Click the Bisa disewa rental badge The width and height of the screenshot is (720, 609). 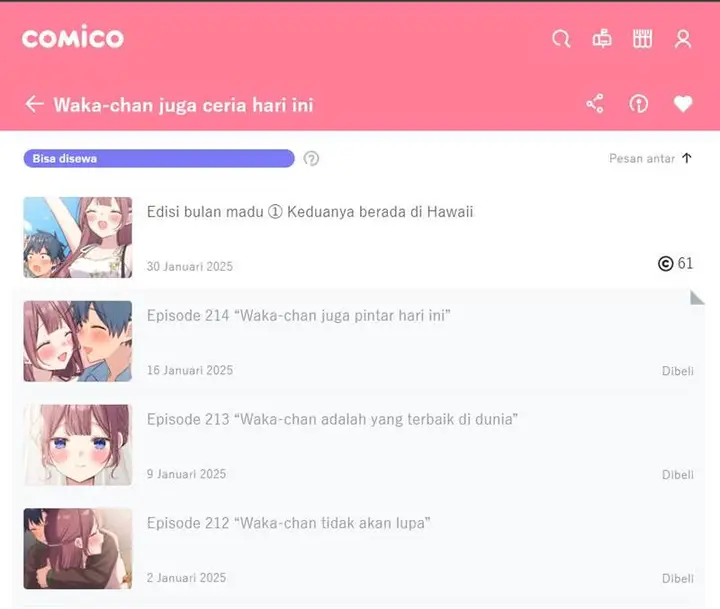click(x=159, y=158)
